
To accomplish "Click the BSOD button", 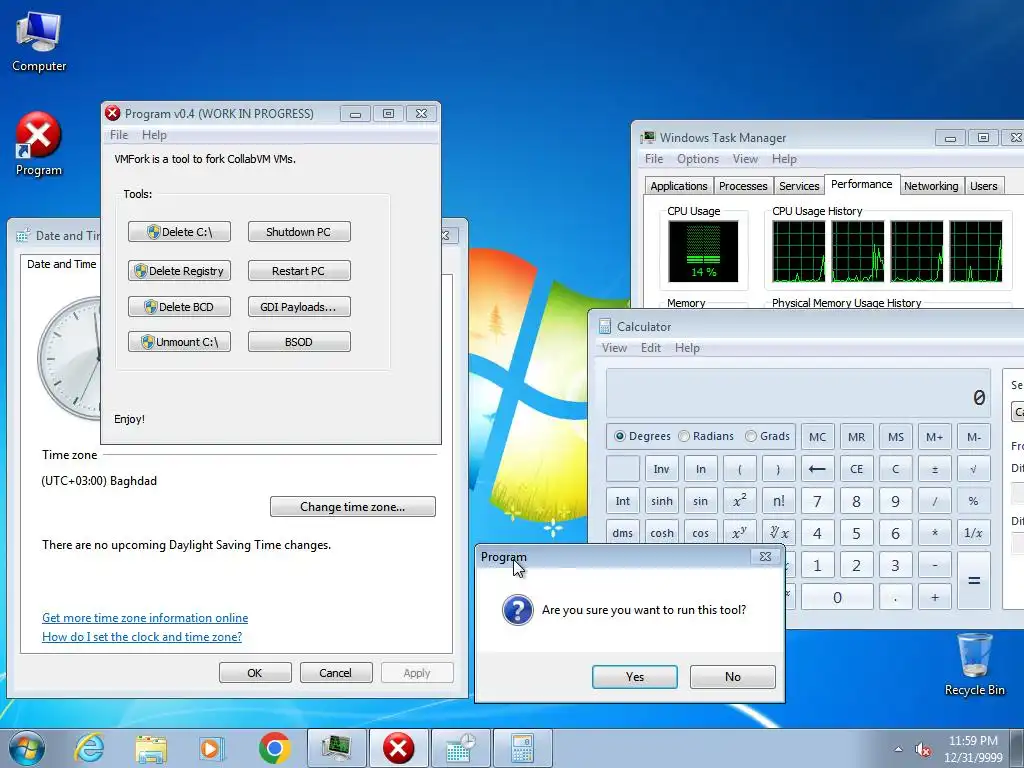I will tap(299, 342).
